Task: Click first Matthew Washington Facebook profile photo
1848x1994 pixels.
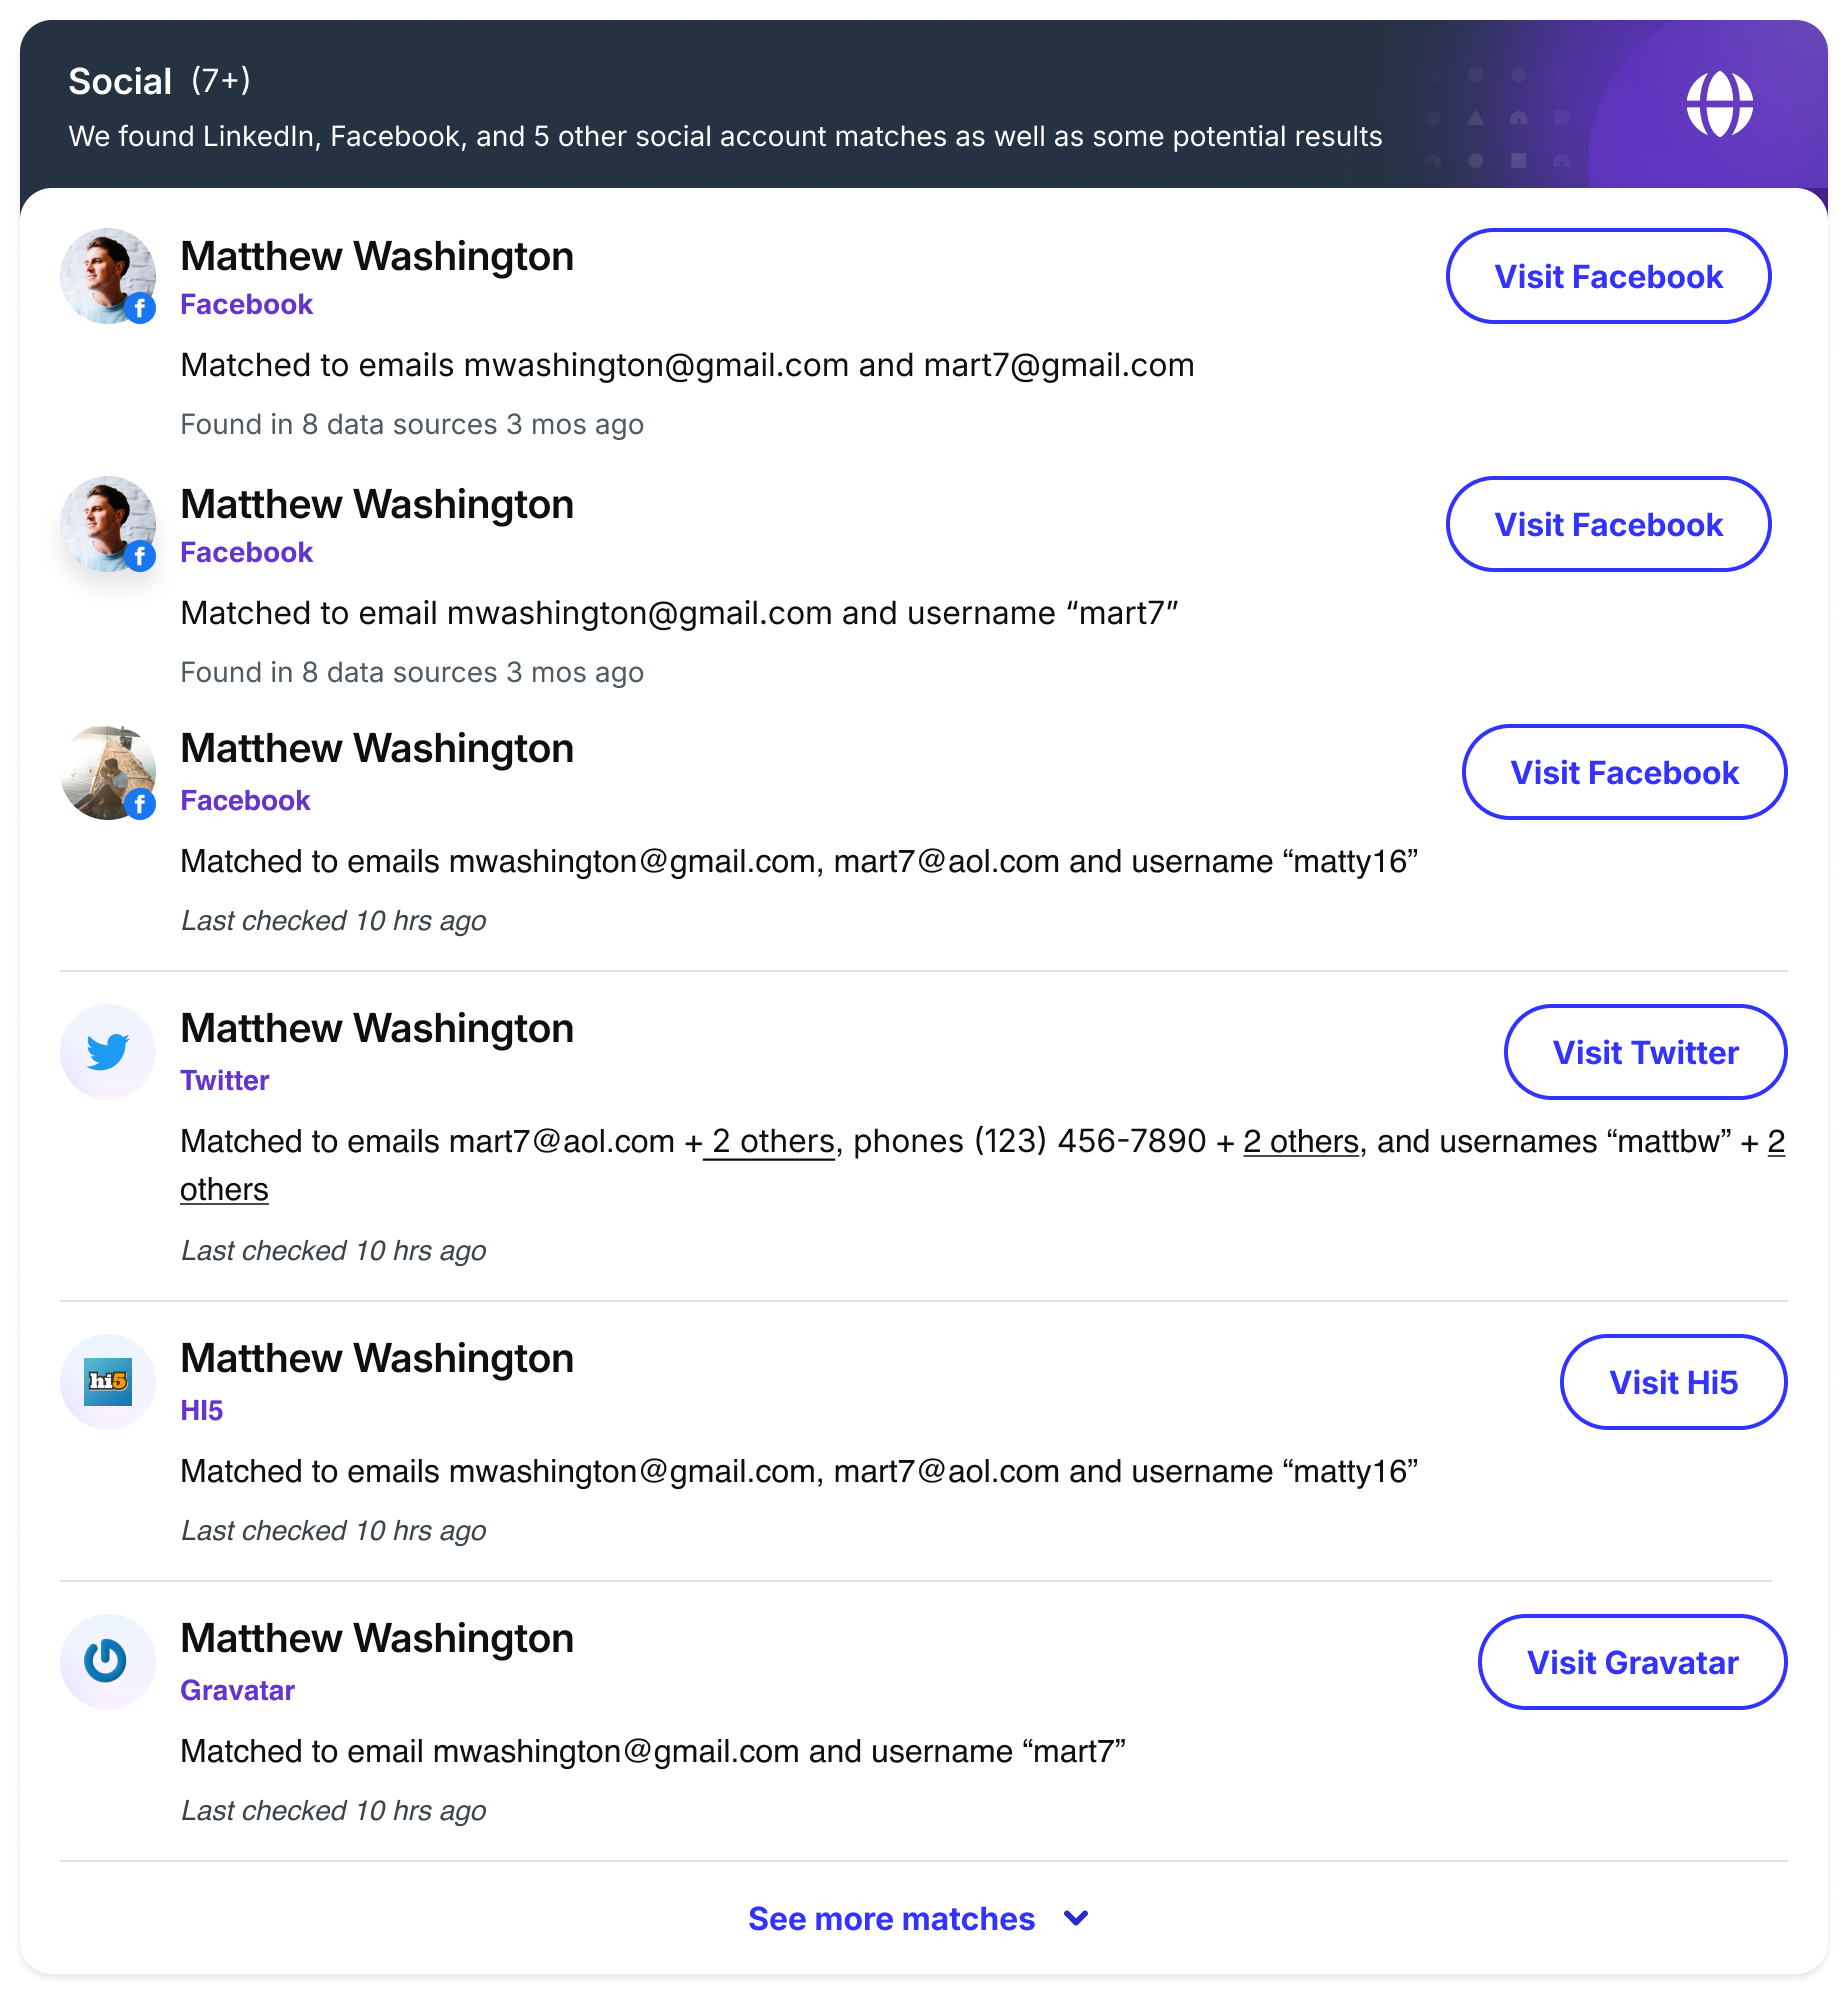Action: (x=107, y=275)
